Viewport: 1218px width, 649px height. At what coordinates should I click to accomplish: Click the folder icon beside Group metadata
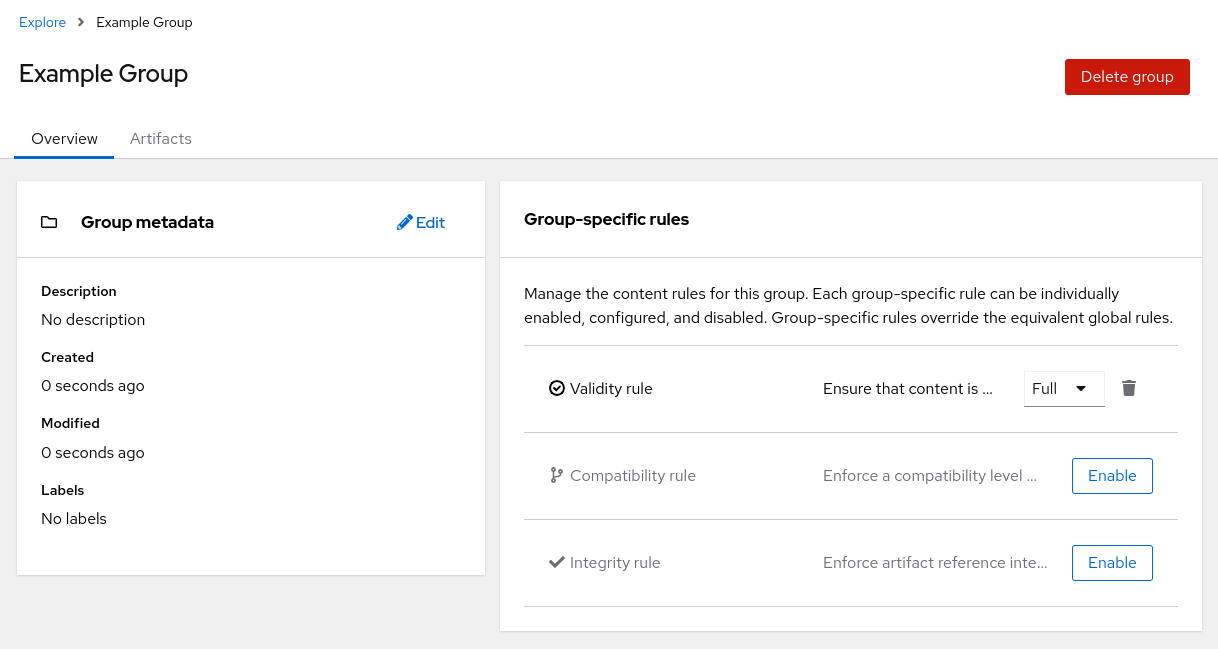49,222
